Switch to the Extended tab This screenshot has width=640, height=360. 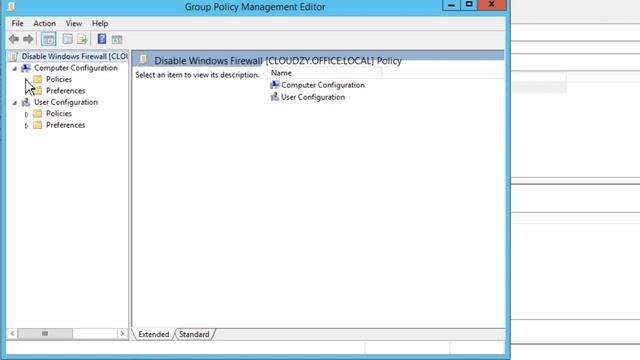(153, 334)
